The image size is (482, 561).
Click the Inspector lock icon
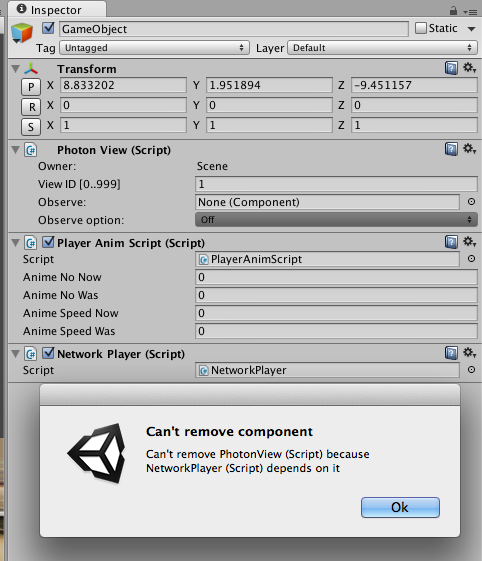453,11
